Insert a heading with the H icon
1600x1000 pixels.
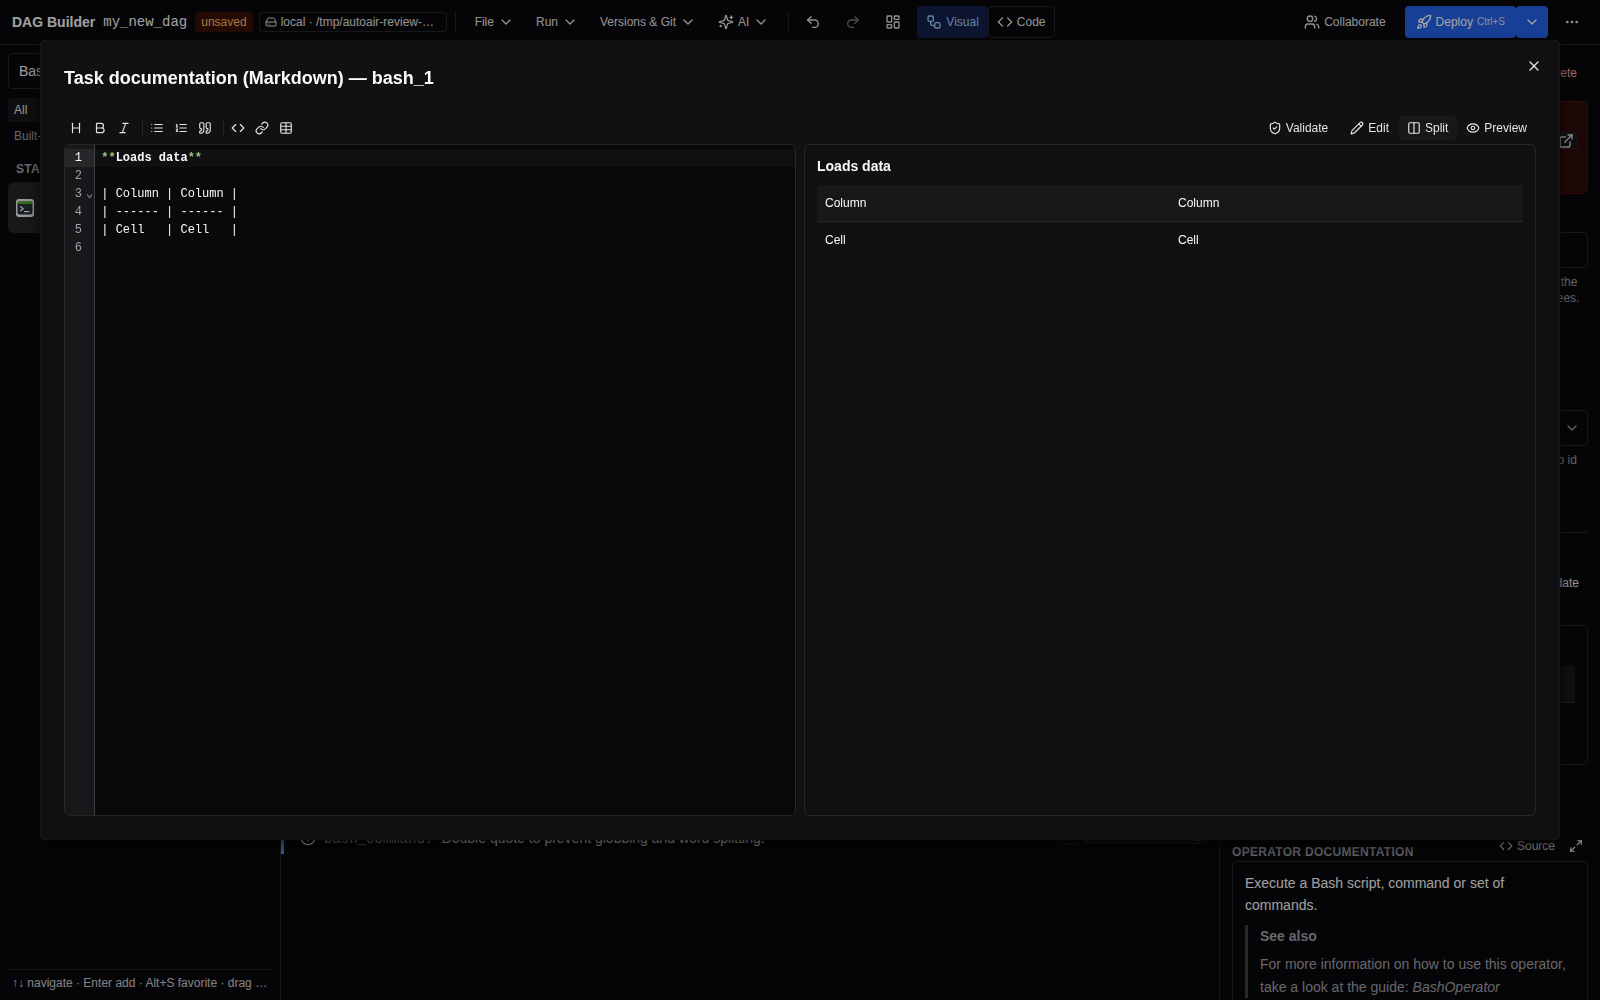pos(76,128)
